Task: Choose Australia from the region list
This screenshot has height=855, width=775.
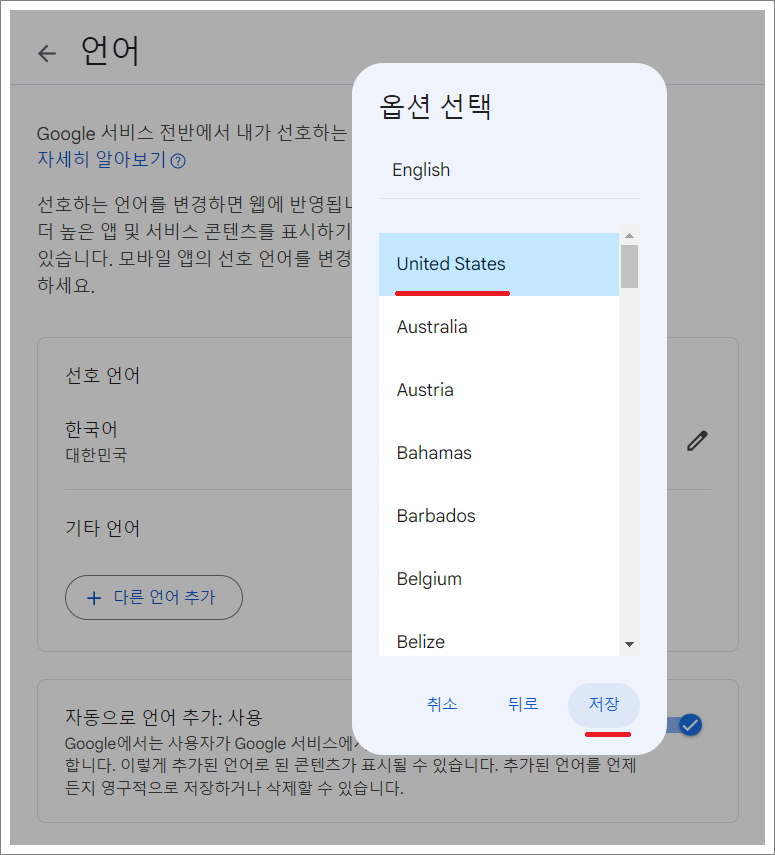Action: (498, 327)
